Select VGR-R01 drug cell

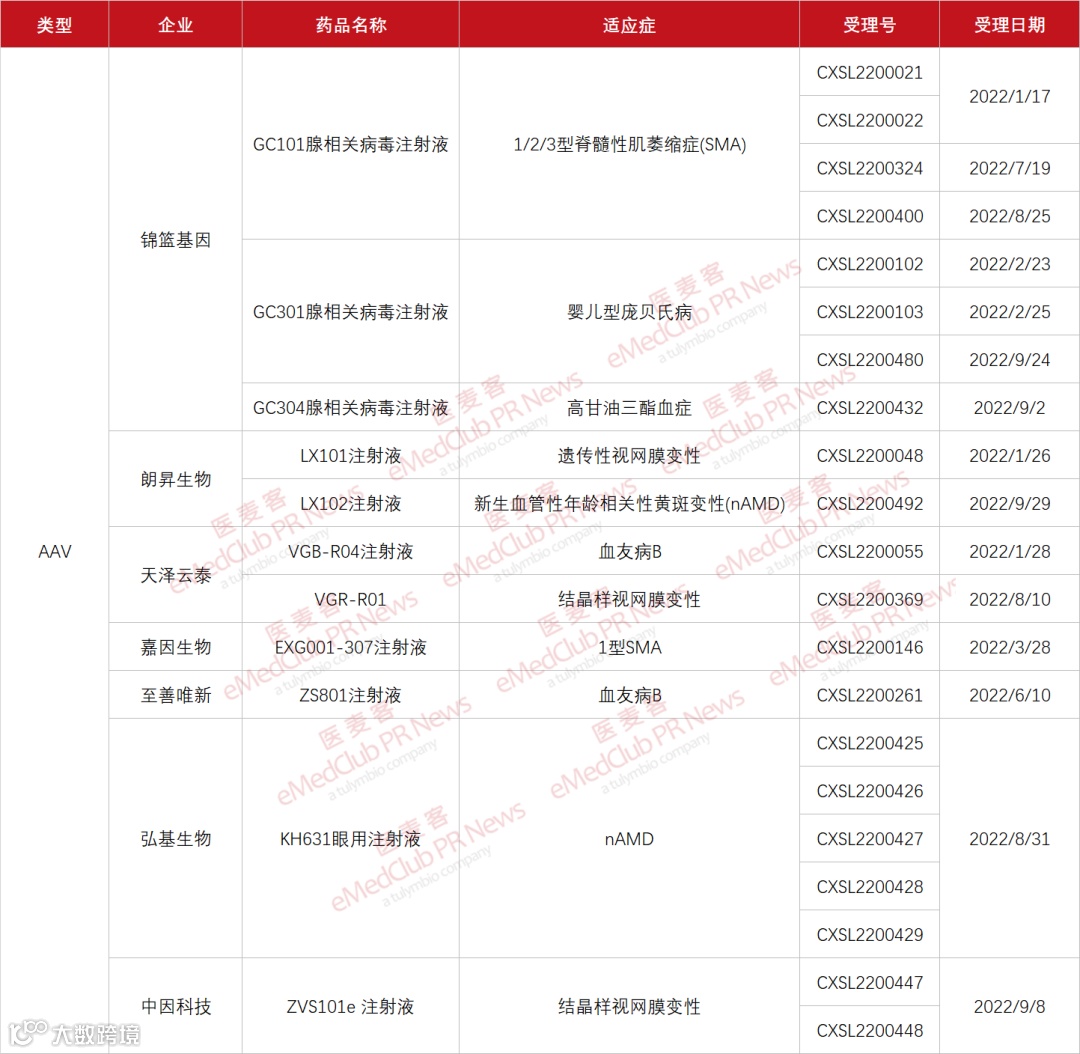pyautogui.click(x=351, y=599)
